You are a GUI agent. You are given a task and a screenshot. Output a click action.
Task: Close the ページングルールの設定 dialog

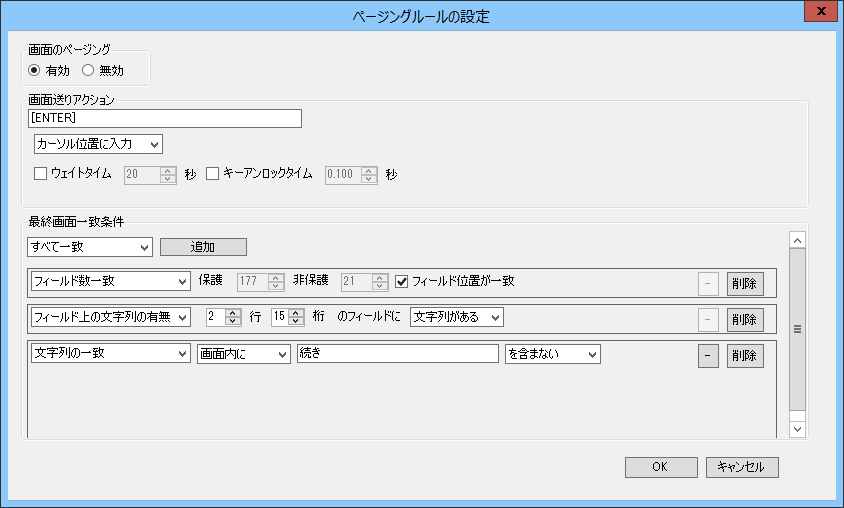pos(821,11)
